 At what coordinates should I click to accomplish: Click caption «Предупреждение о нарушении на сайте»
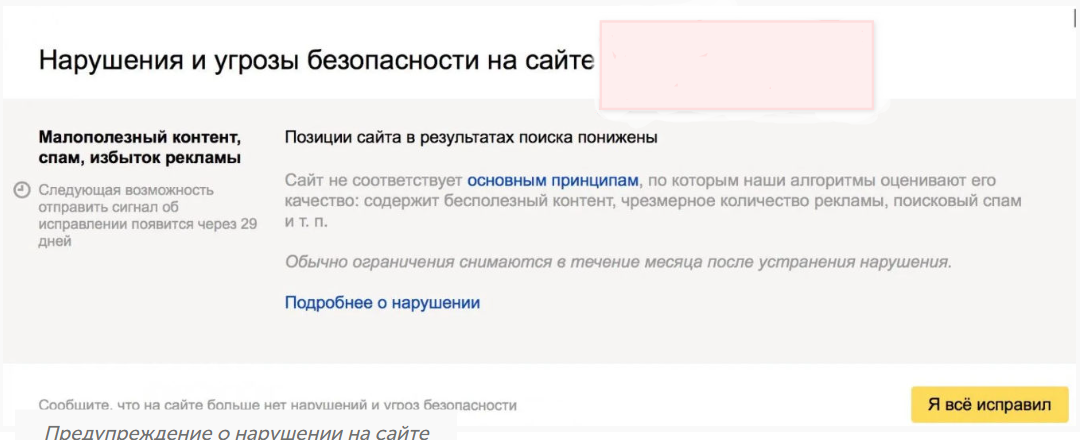coord(237,432)
